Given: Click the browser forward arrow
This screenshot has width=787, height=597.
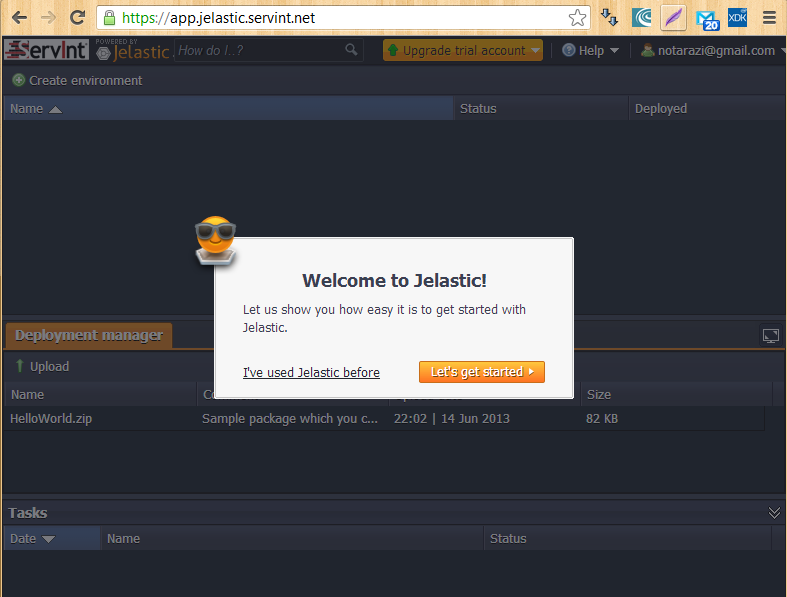Looking at the screenshot, I should (x=48, y=18).
